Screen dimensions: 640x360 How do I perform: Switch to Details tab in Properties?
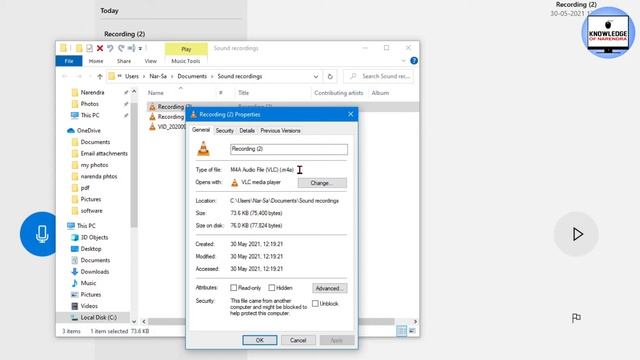(247, 131)
